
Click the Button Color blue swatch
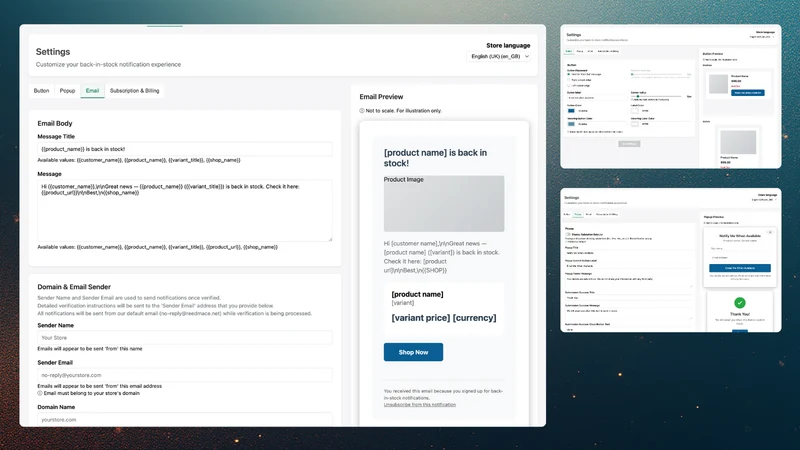(571, 111)
